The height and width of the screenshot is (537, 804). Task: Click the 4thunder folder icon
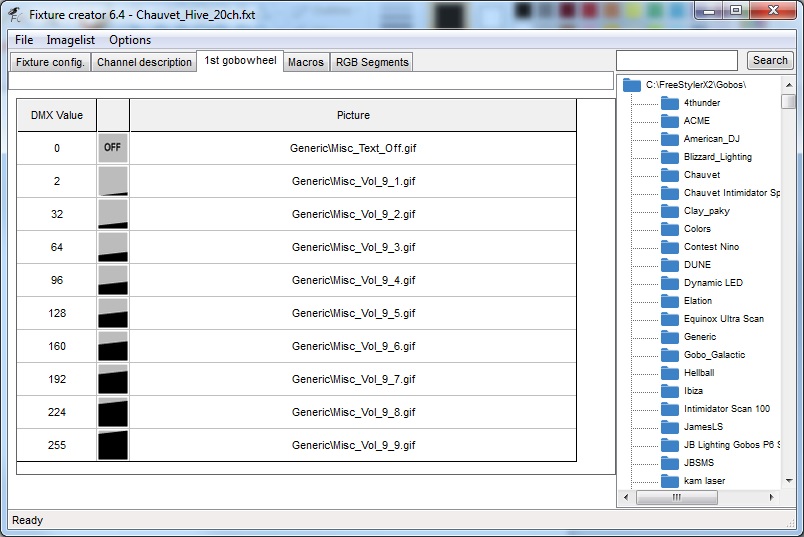pyautogui.click(x=670, y=103)
